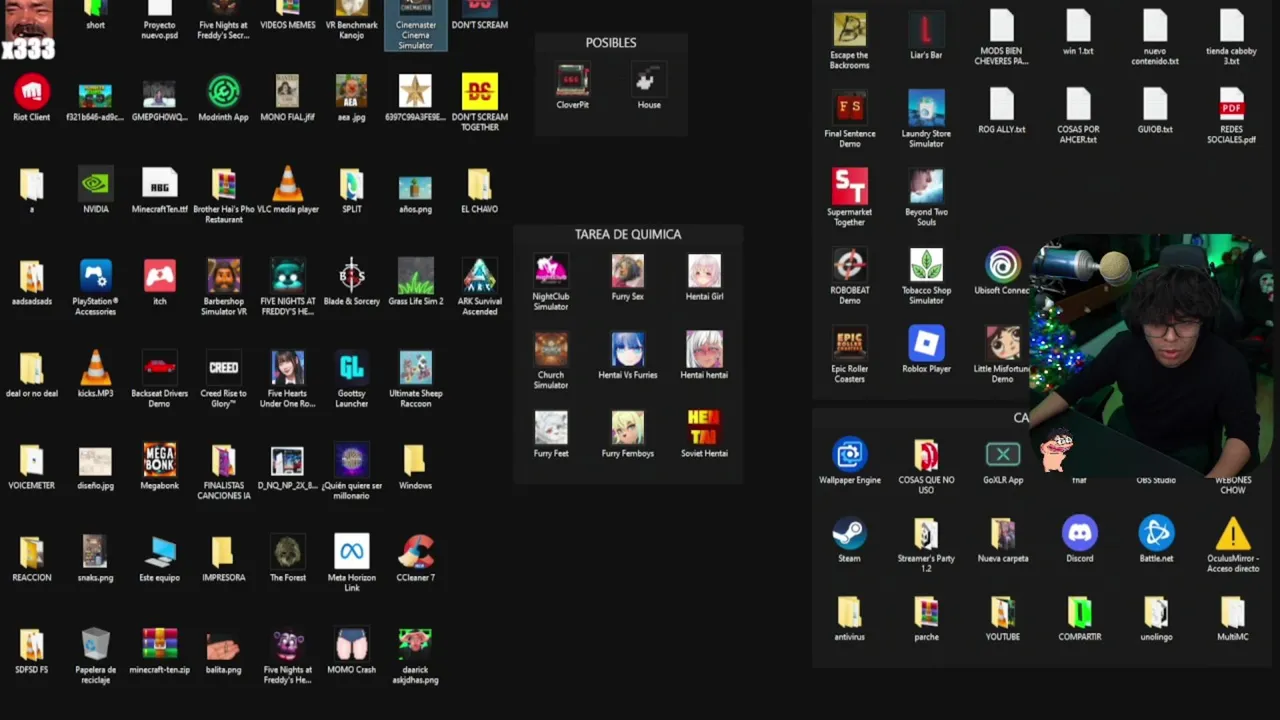1280x720 pixels.
Task: Launch Battle.net shortcut
Action: point(1156,534)
